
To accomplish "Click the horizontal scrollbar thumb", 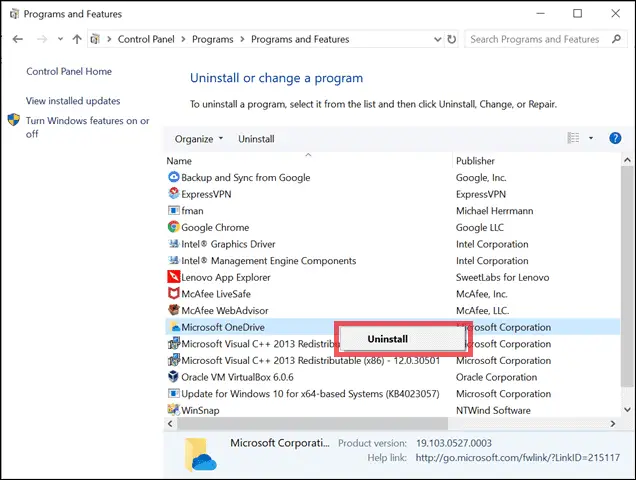I will click(x=312, y=424).
